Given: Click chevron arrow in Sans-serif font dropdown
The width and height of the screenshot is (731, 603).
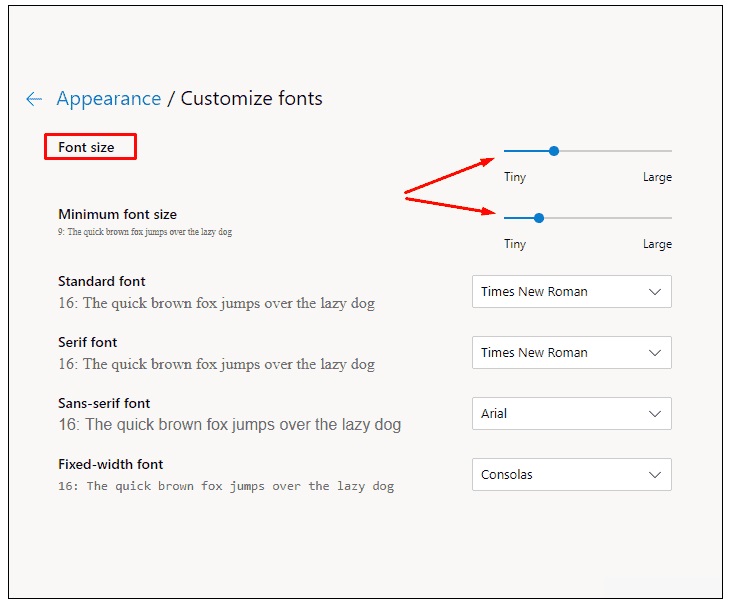Looking at the screenshot, I should [655, 414].
